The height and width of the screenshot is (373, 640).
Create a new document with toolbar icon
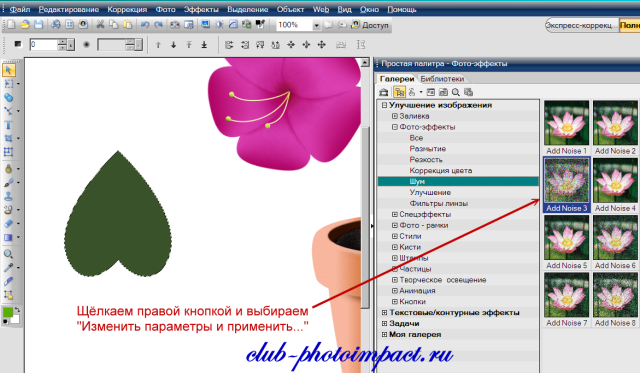(11, 25)
